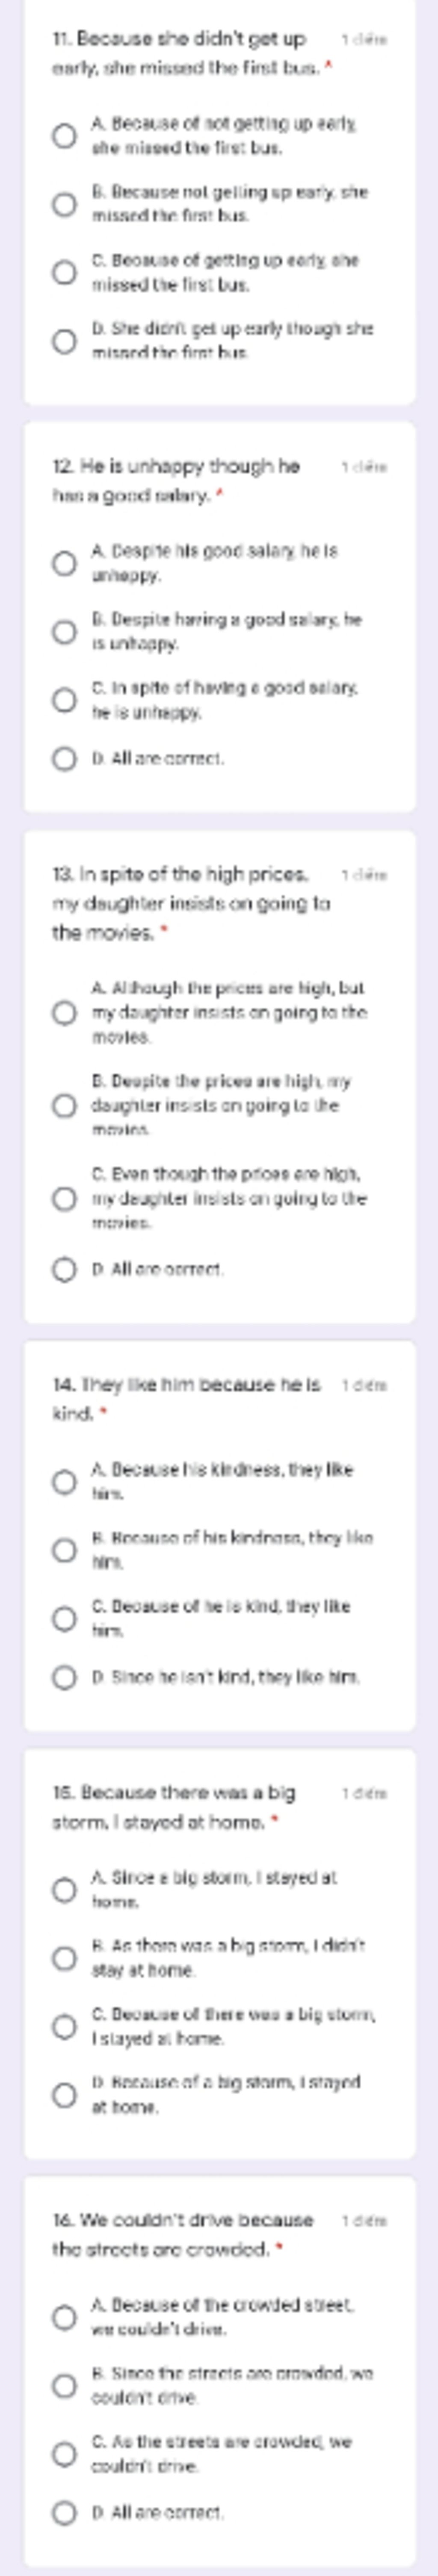The height and width of the screenshot is (2576, 438).
Task: Pick 'All are correct' for question 13
Action: (64, 1270)
